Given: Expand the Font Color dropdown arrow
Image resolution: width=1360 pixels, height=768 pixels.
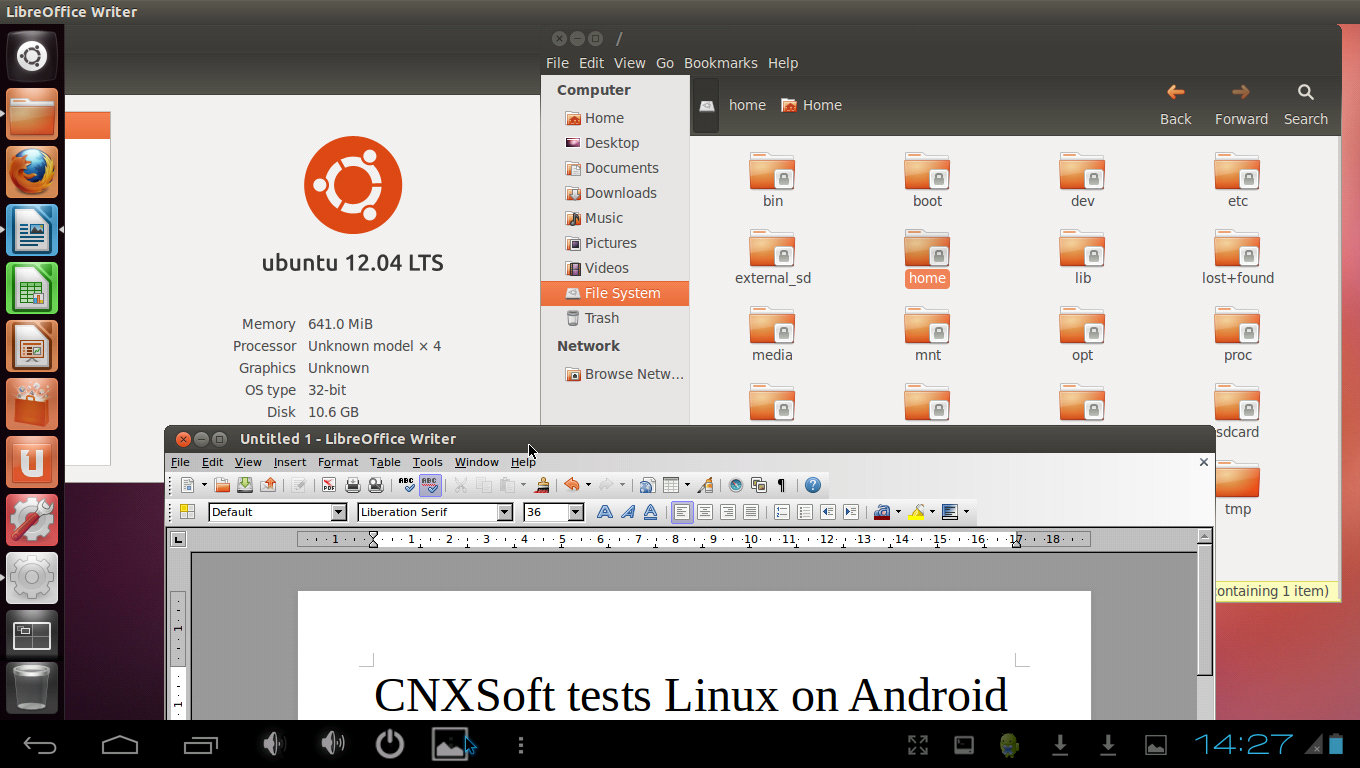Looking at the screenshot, I should point(898,512).
